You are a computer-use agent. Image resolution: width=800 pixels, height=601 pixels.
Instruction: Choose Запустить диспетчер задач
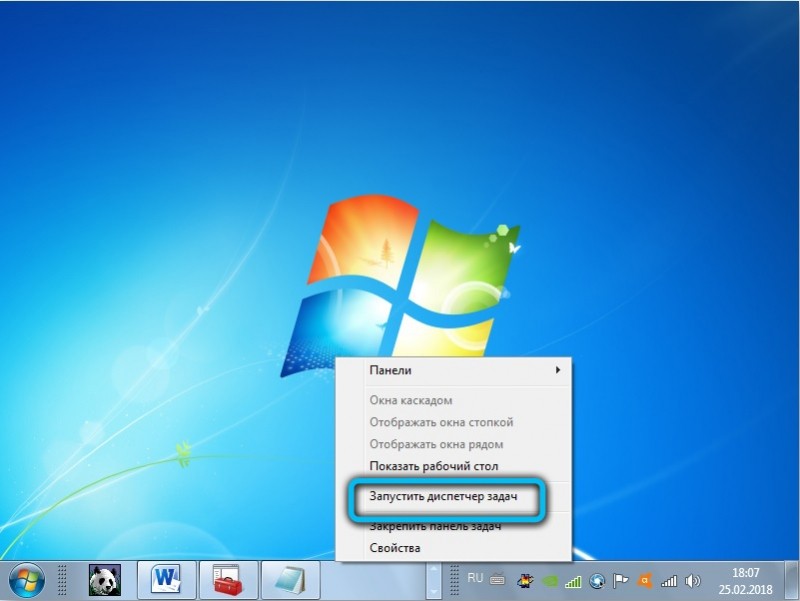click(454, 496)
